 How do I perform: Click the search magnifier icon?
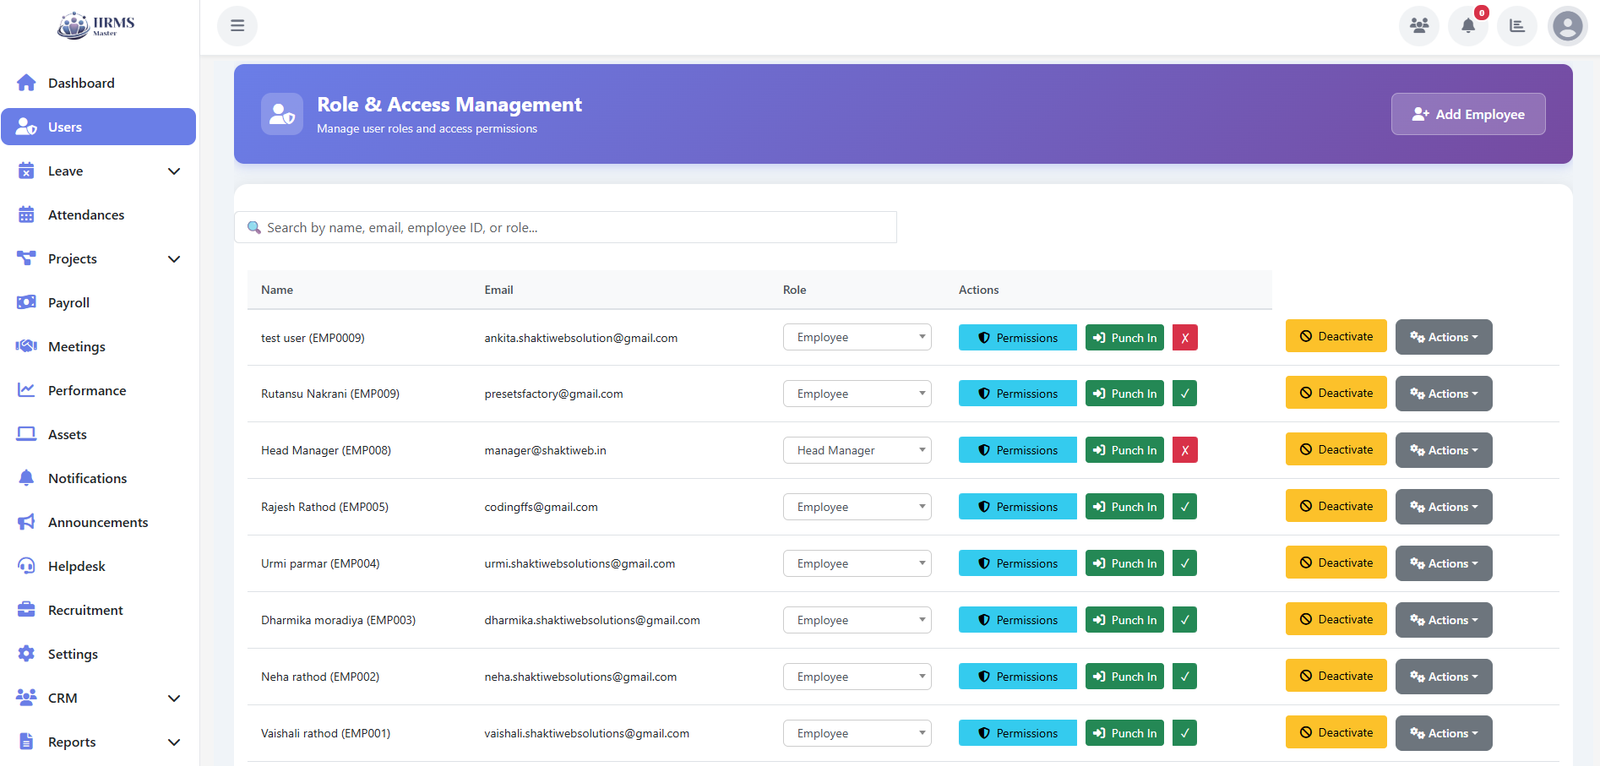[254, 227]
